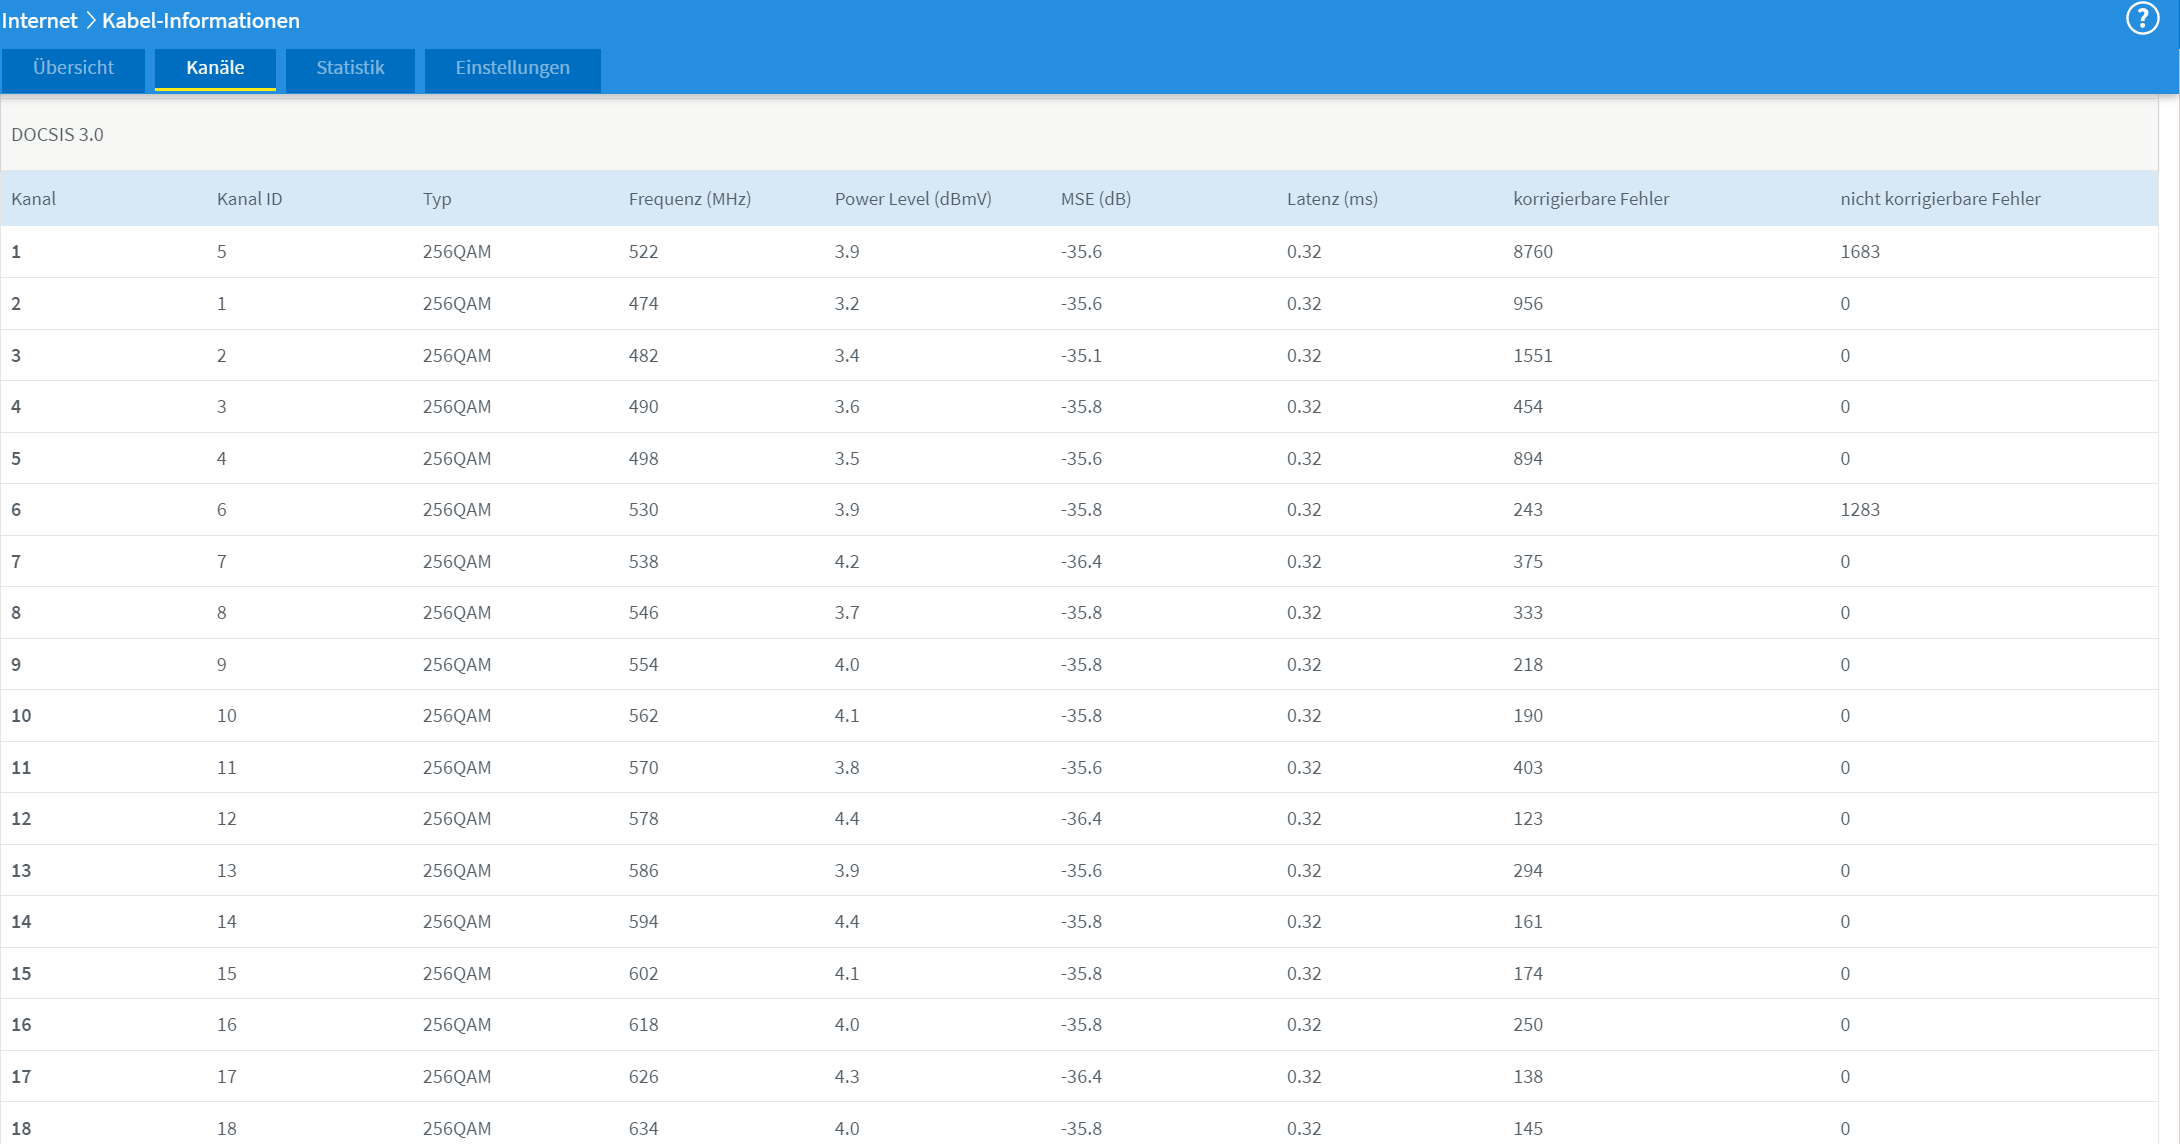2180x1144 pixels.
Task: Click the MSE (dB) column header
Action: coord(1095,199)
